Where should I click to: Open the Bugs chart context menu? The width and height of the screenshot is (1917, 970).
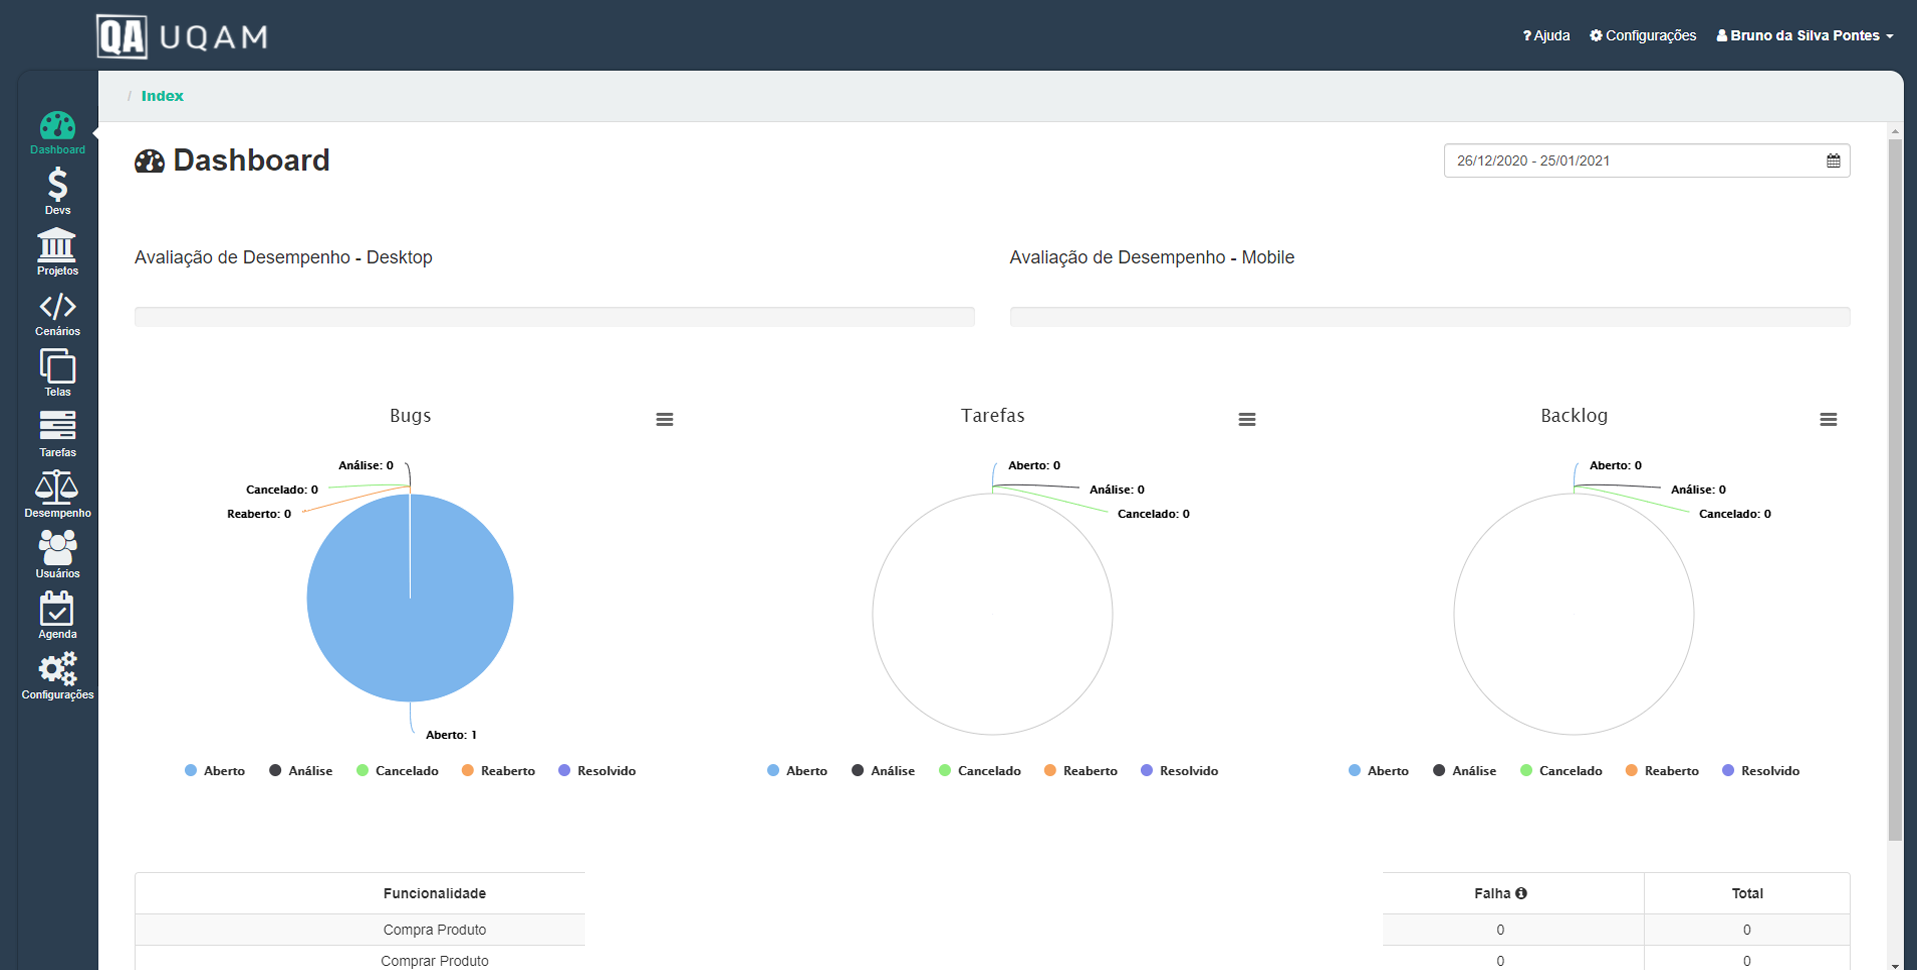(664, 420)
